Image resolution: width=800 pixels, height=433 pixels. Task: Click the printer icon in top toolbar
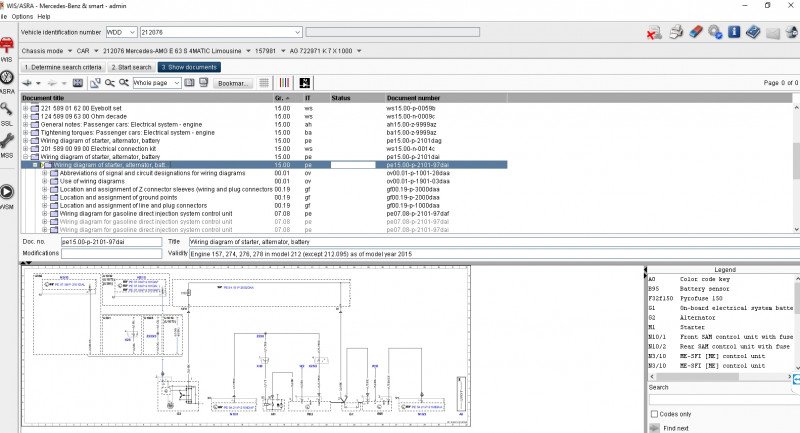(677, 32)
